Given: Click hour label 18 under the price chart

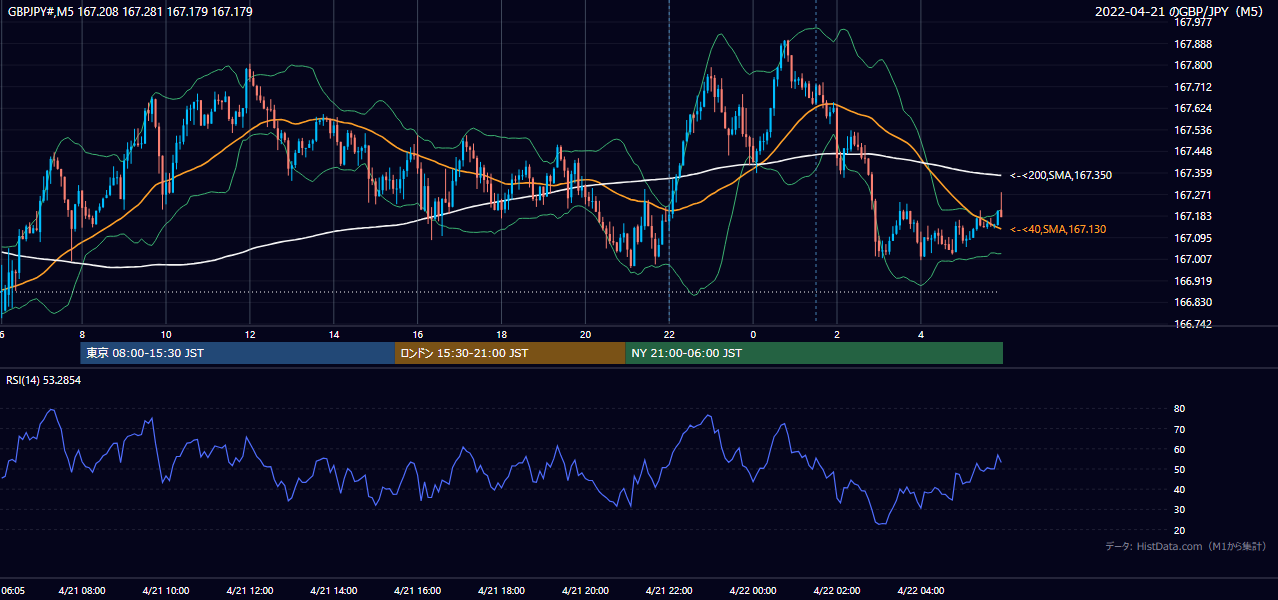Looking at the screenshot, I should pos(502,335).
